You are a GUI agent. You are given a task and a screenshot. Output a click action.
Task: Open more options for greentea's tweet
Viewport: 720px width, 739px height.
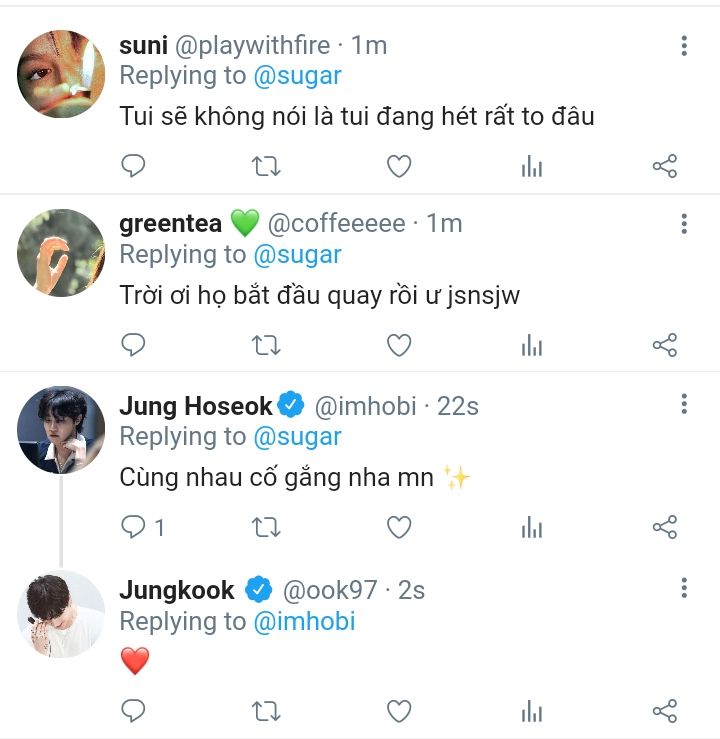[x=684, y=223]
